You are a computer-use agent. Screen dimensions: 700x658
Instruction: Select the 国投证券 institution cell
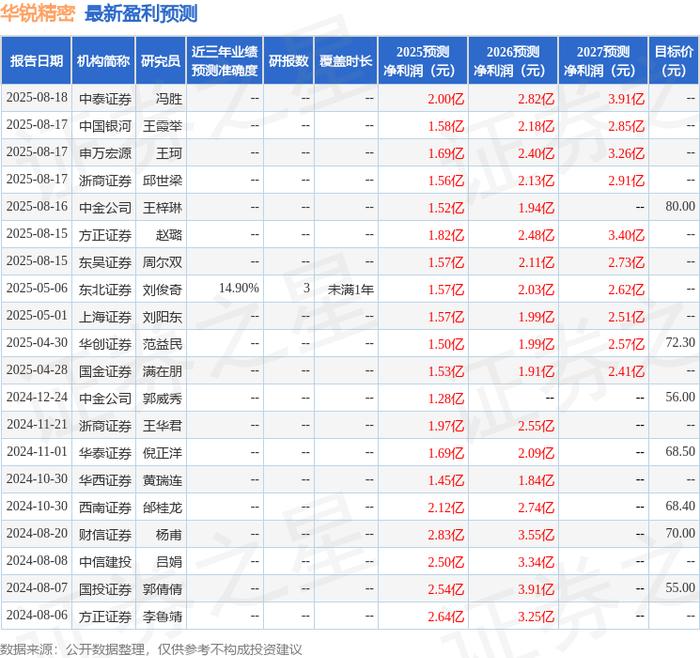105,589
